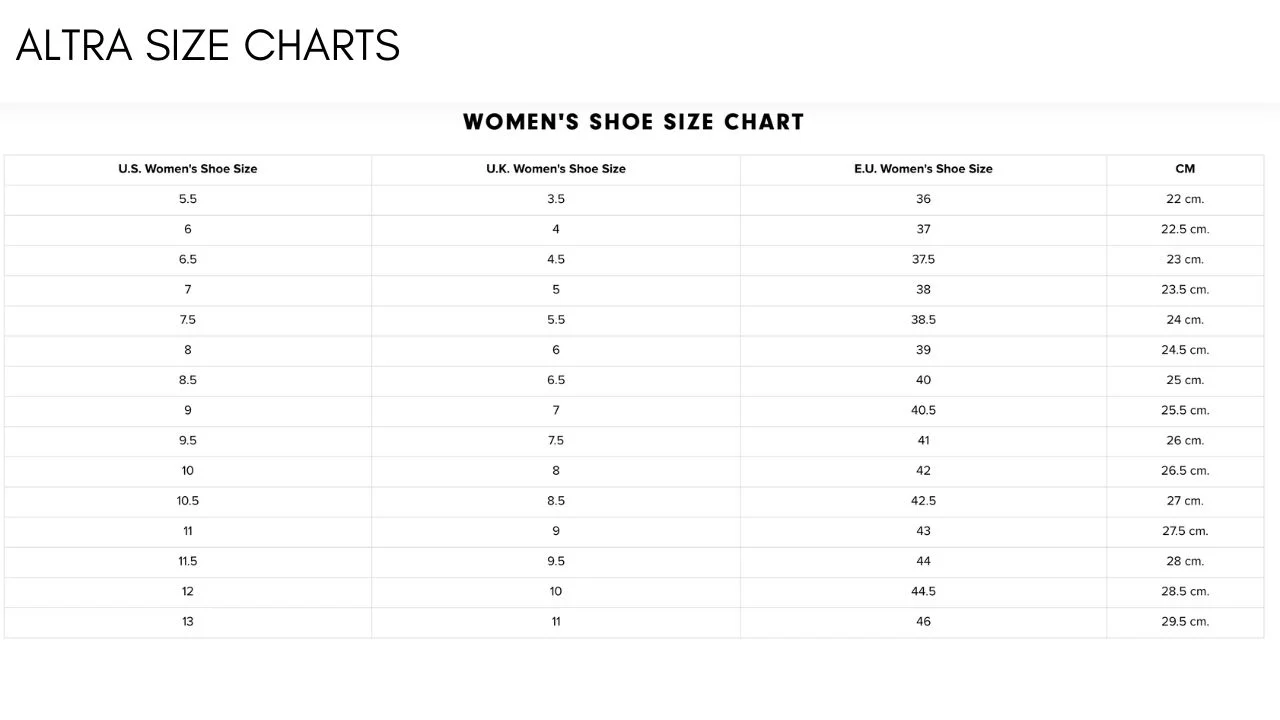Select the E.U. Women's Shoe Size column header
This screenshot has height=720, width=1280.
(923, 169)
